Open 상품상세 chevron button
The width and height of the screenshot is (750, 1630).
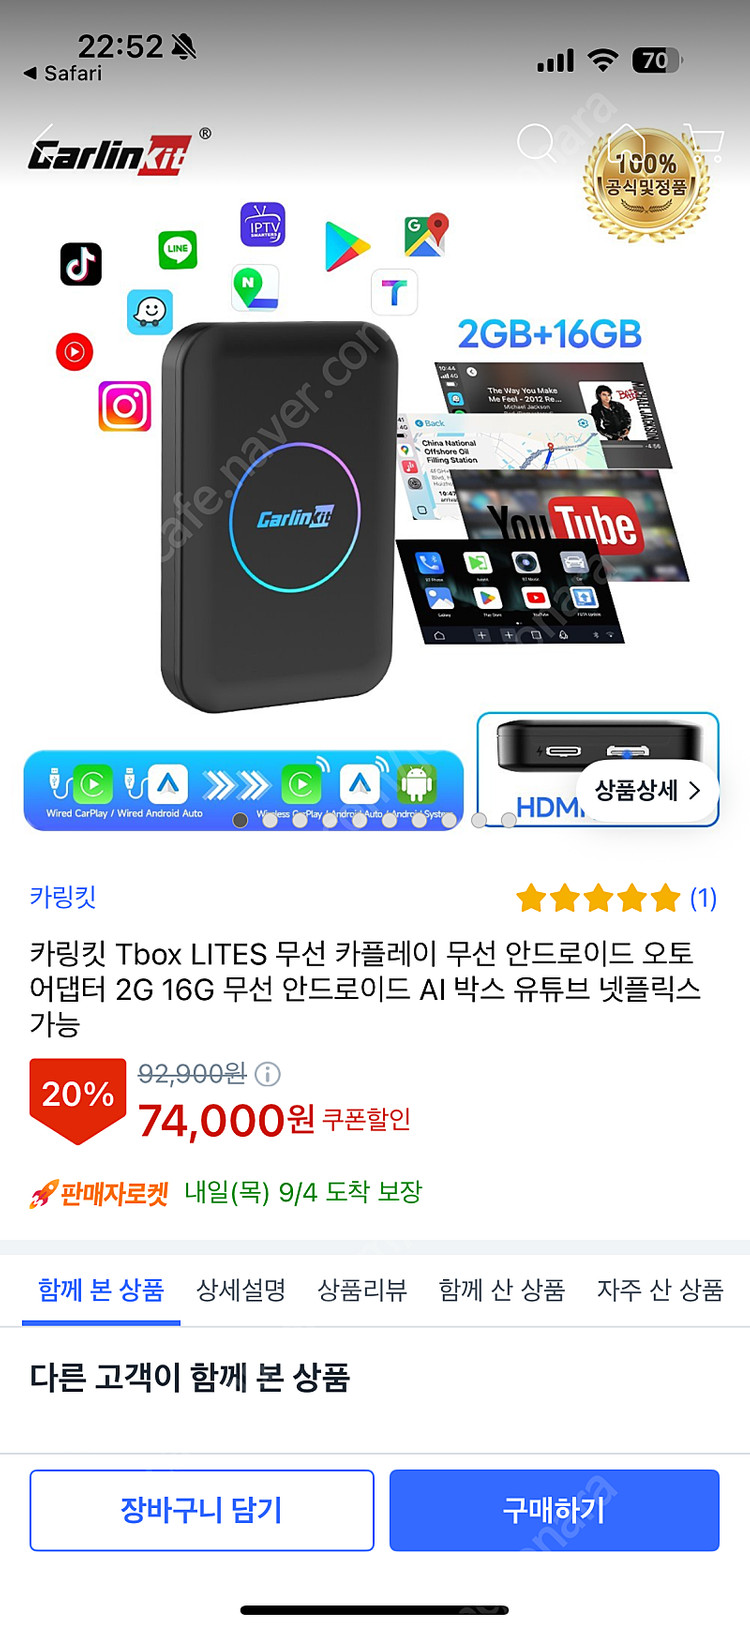click(647, 790)
